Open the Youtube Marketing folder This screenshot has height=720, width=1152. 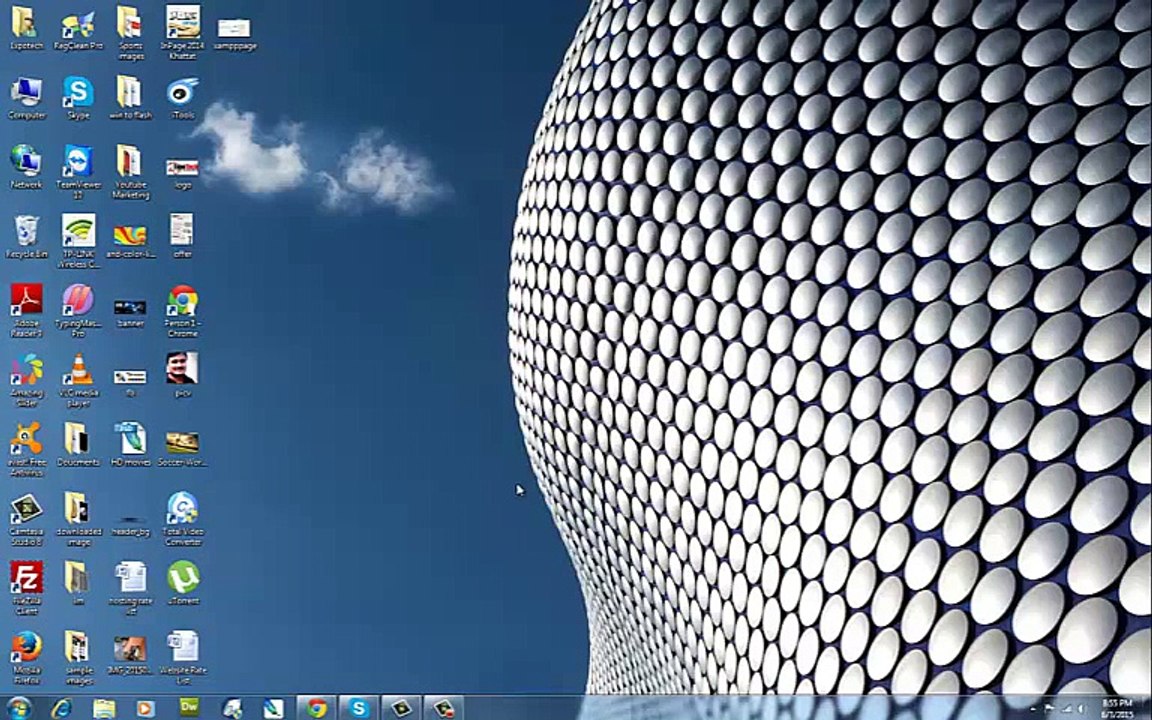130,173
